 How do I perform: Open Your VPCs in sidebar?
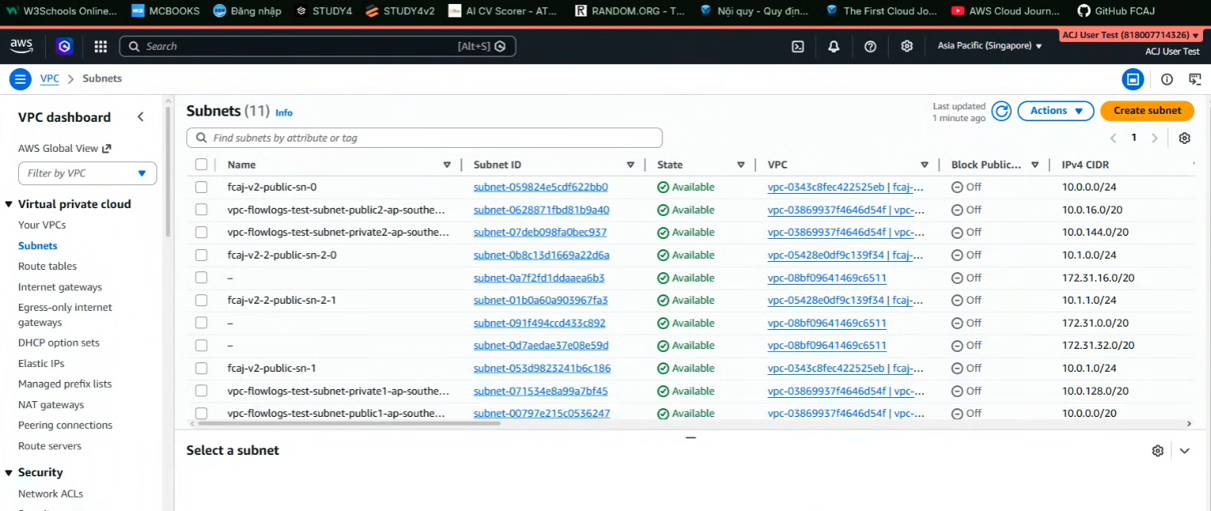point(42,225)
